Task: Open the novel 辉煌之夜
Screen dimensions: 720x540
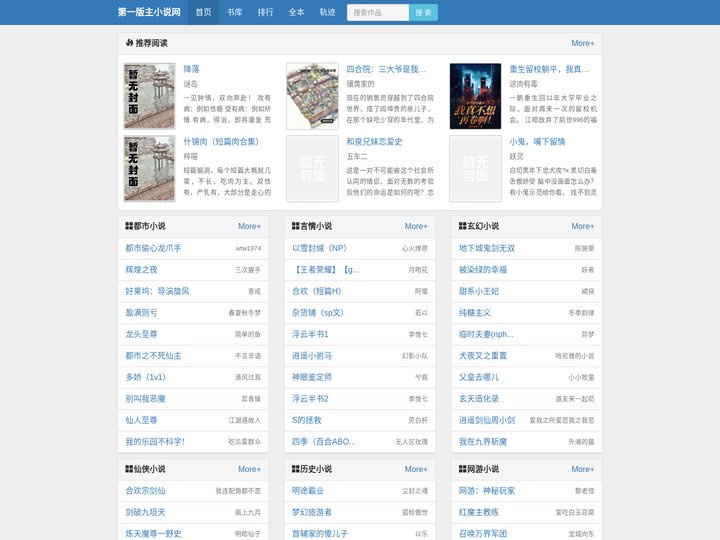Action: [141, 270]
